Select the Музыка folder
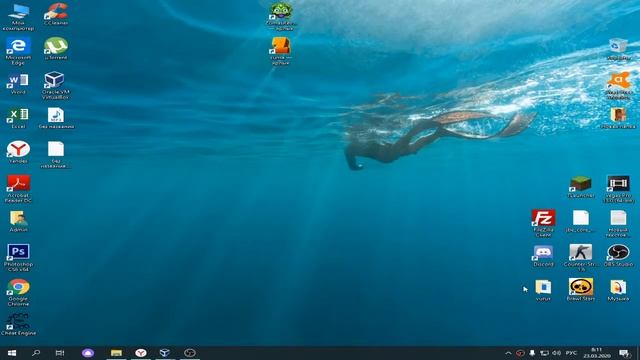This screenshot has height=360, width=640. [x=618, y=290]
